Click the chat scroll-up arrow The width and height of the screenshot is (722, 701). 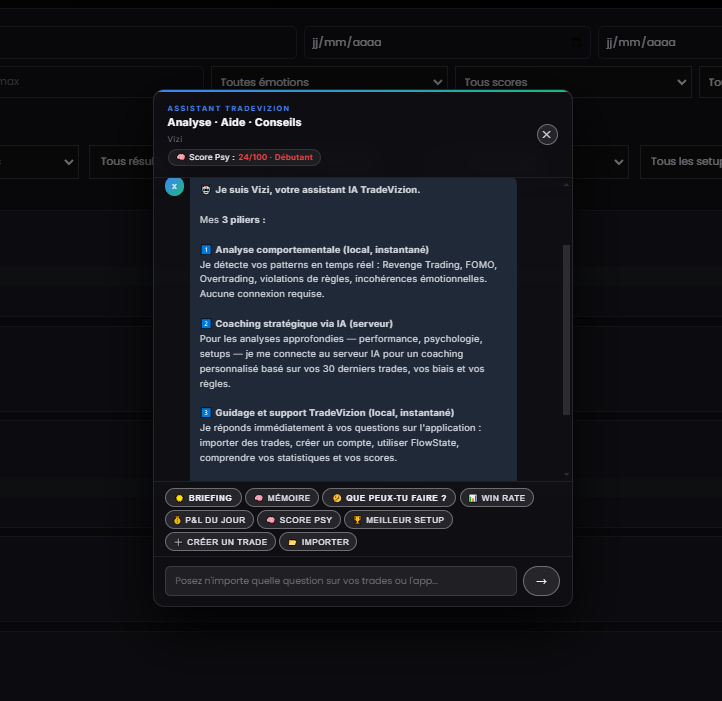[x=566, y=185]
